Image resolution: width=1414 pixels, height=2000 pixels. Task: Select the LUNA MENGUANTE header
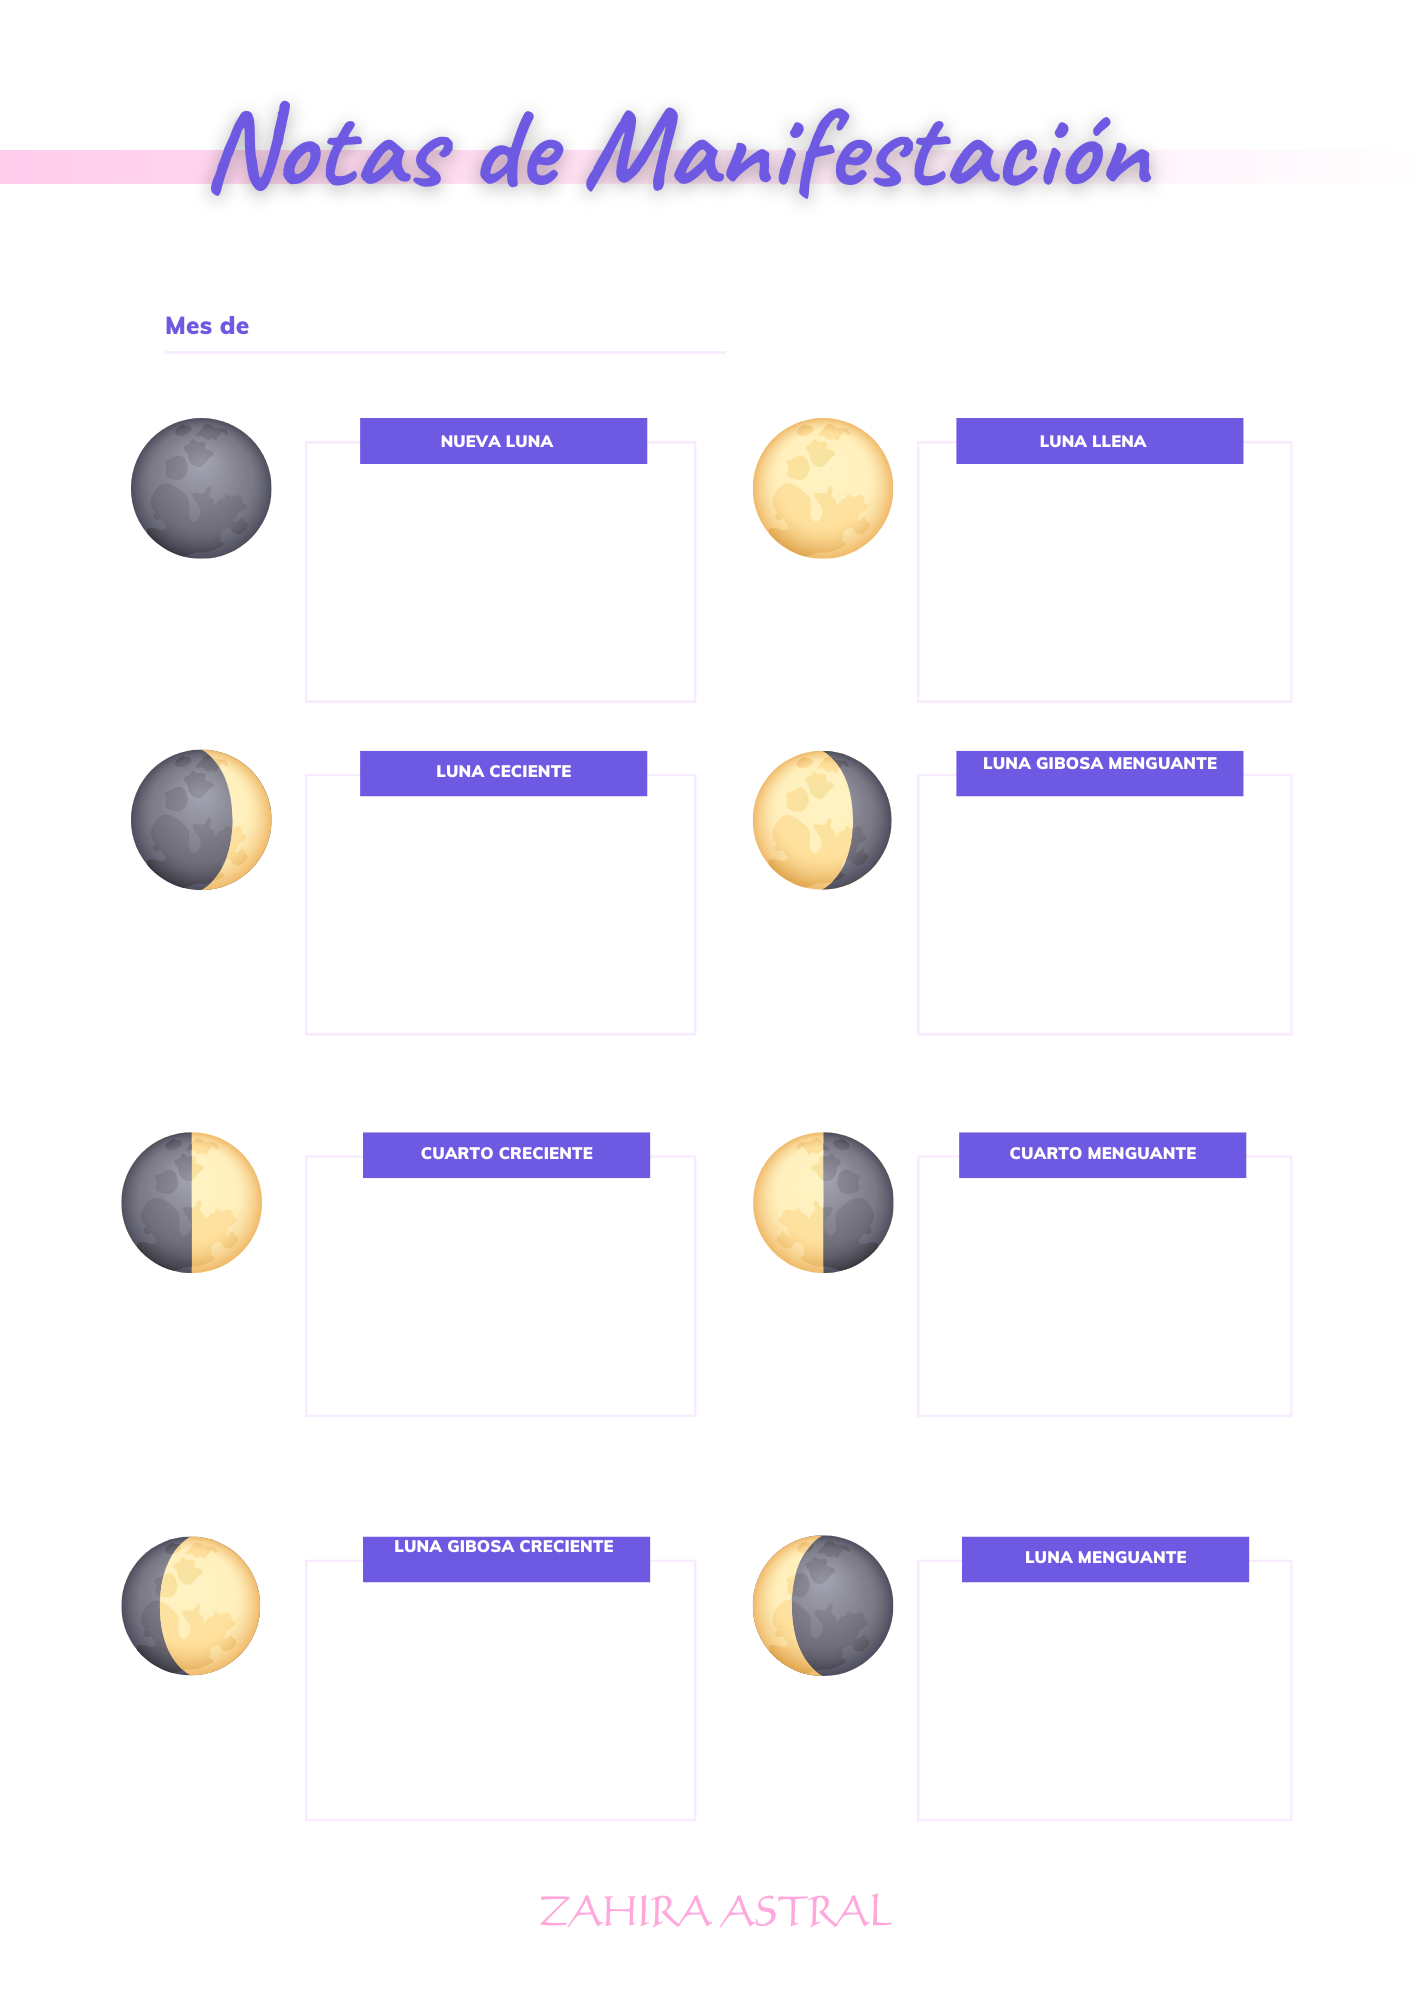[x=1105, y=1559]
